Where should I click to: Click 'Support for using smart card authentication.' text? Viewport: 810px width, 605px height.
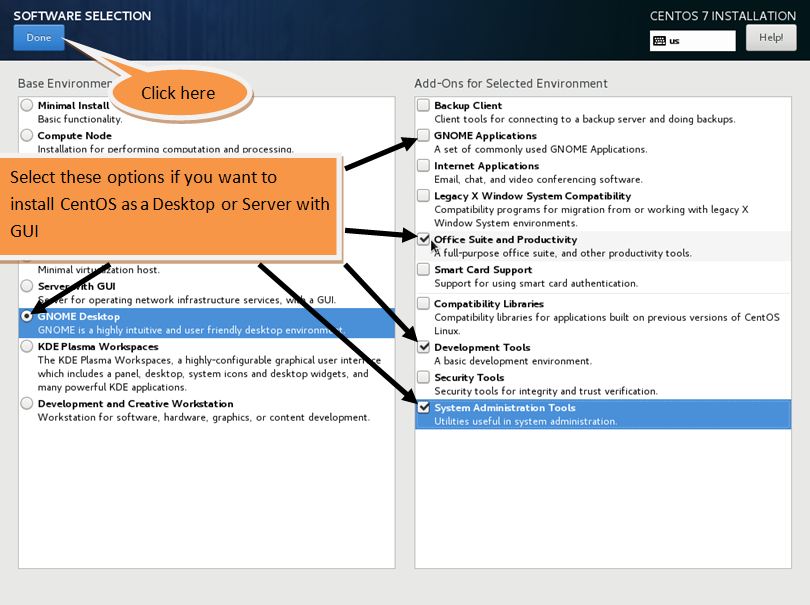tap(536, 283)
